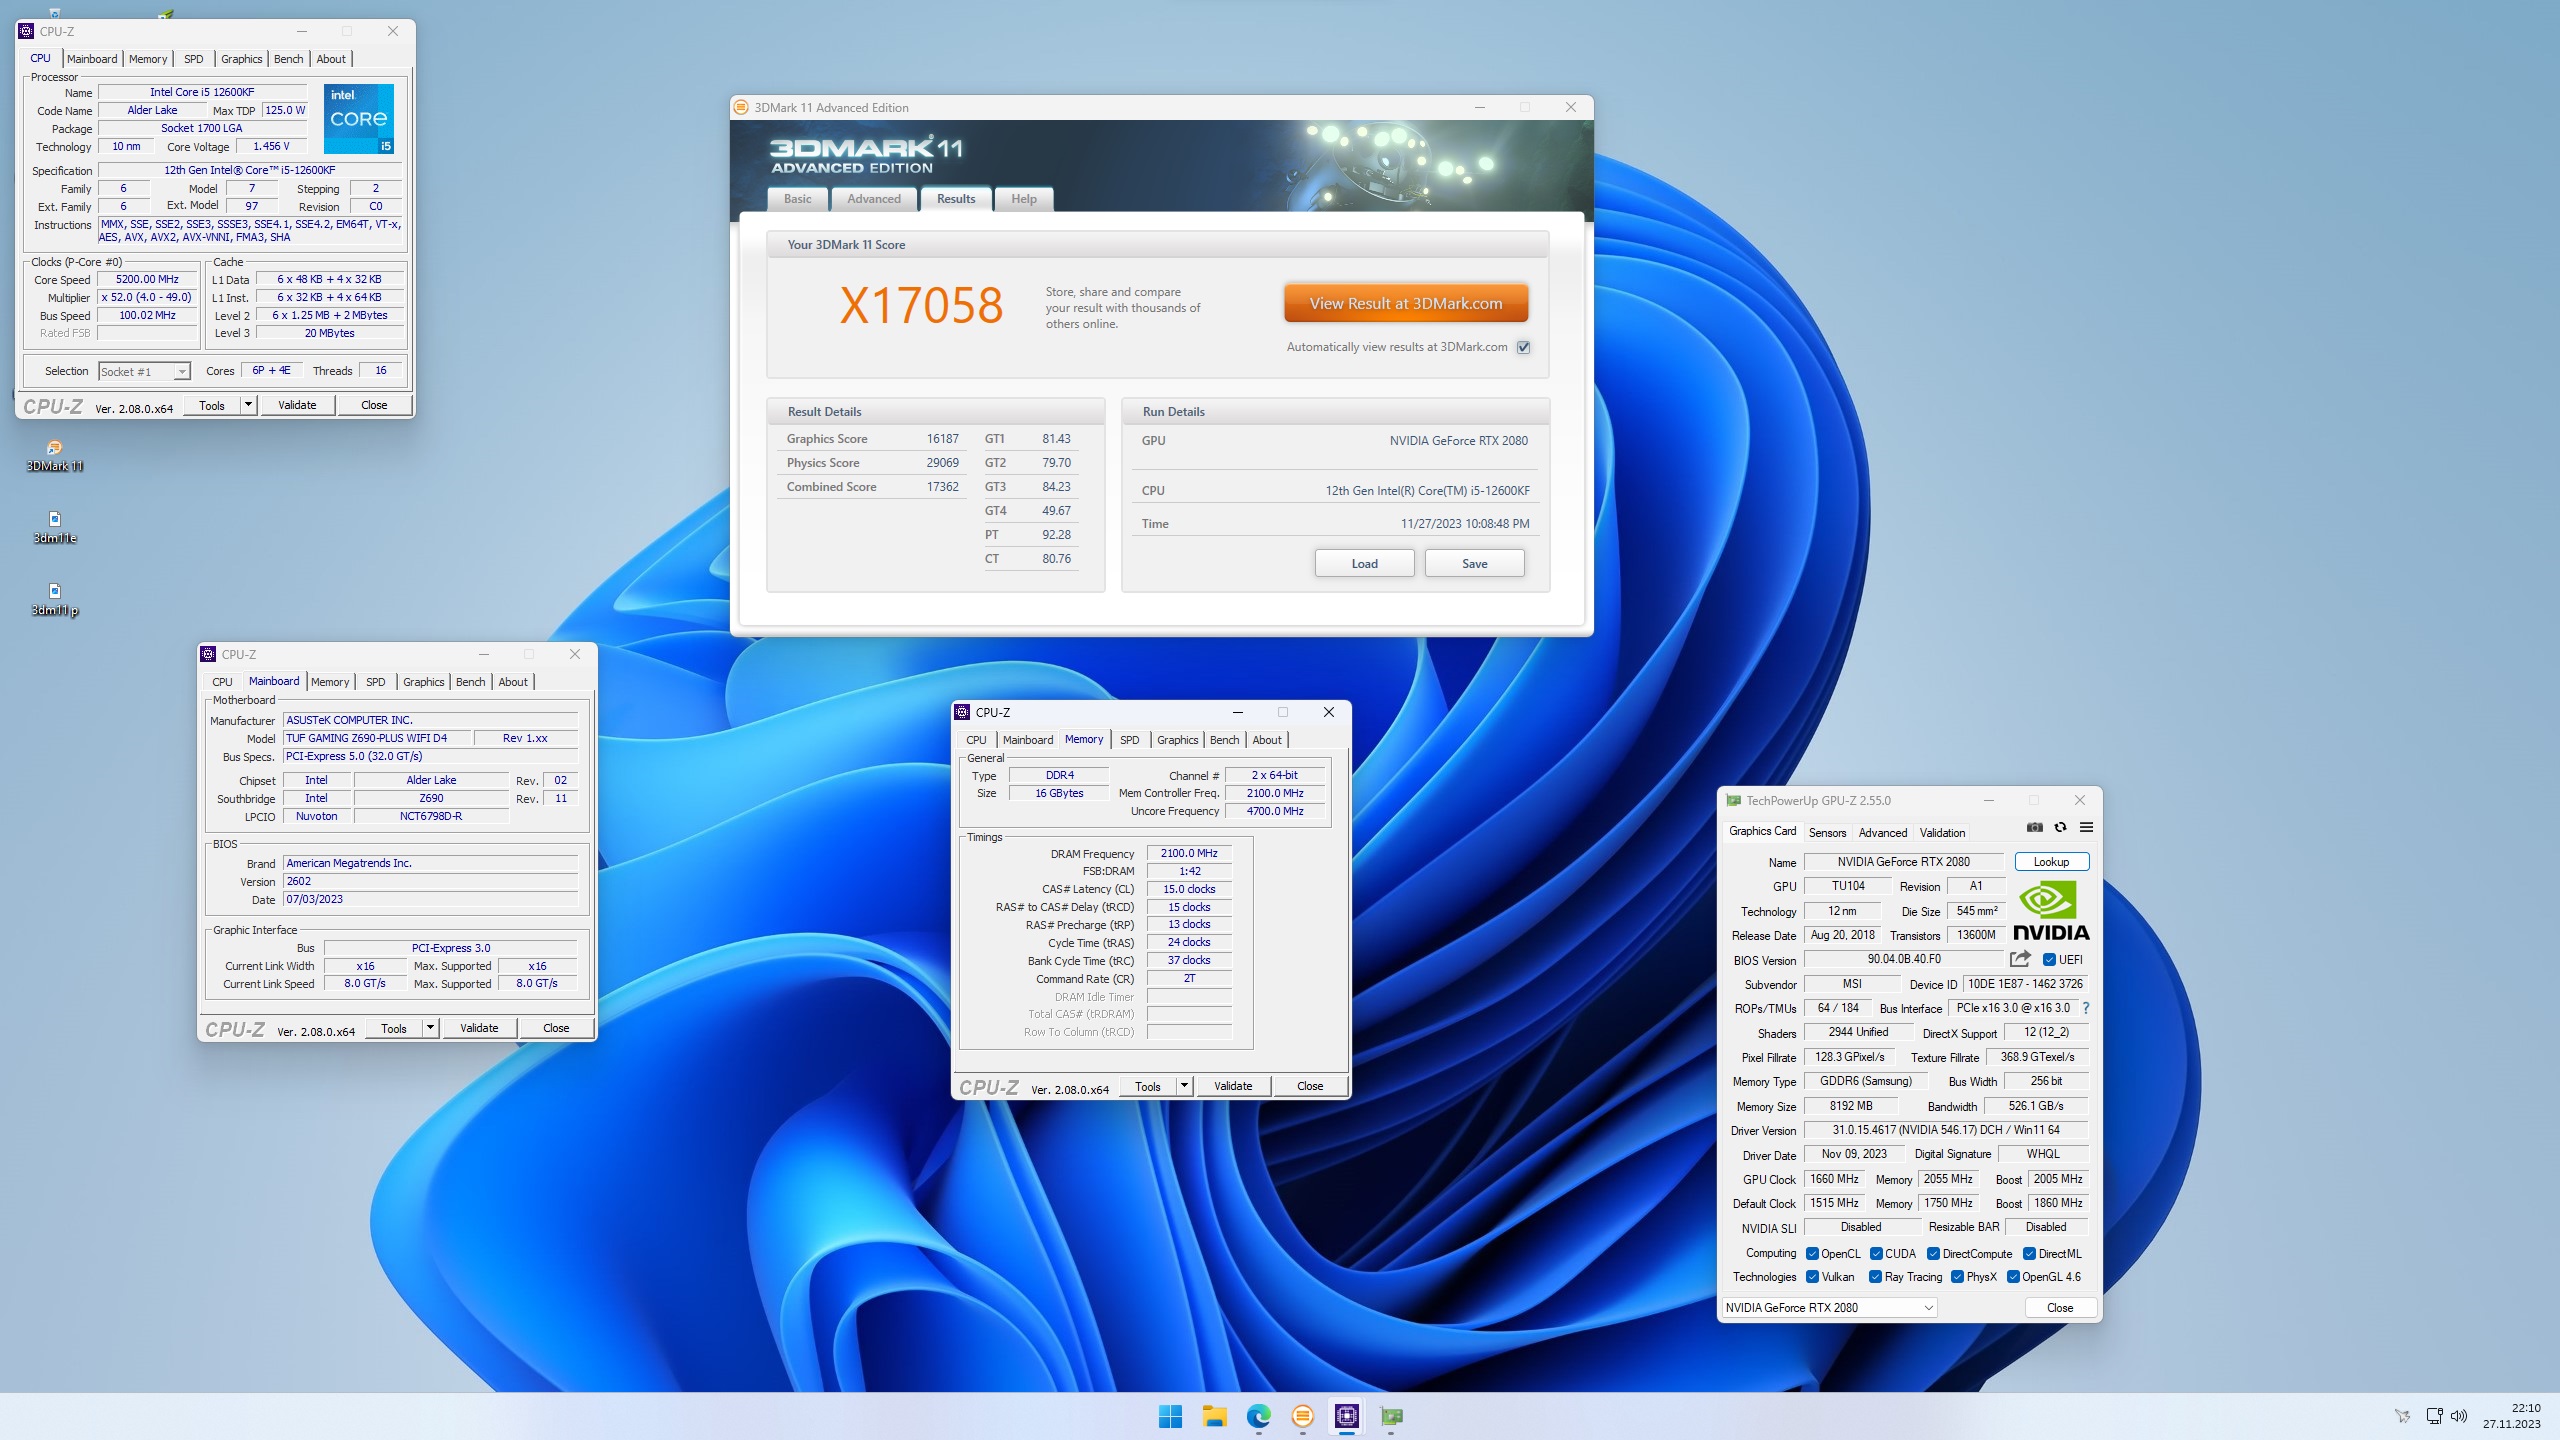Open the 3DMark 11 desktop shortcut
Image resolution: width=2560 pixels, height=1440 pixels.
tap(55, 455)
